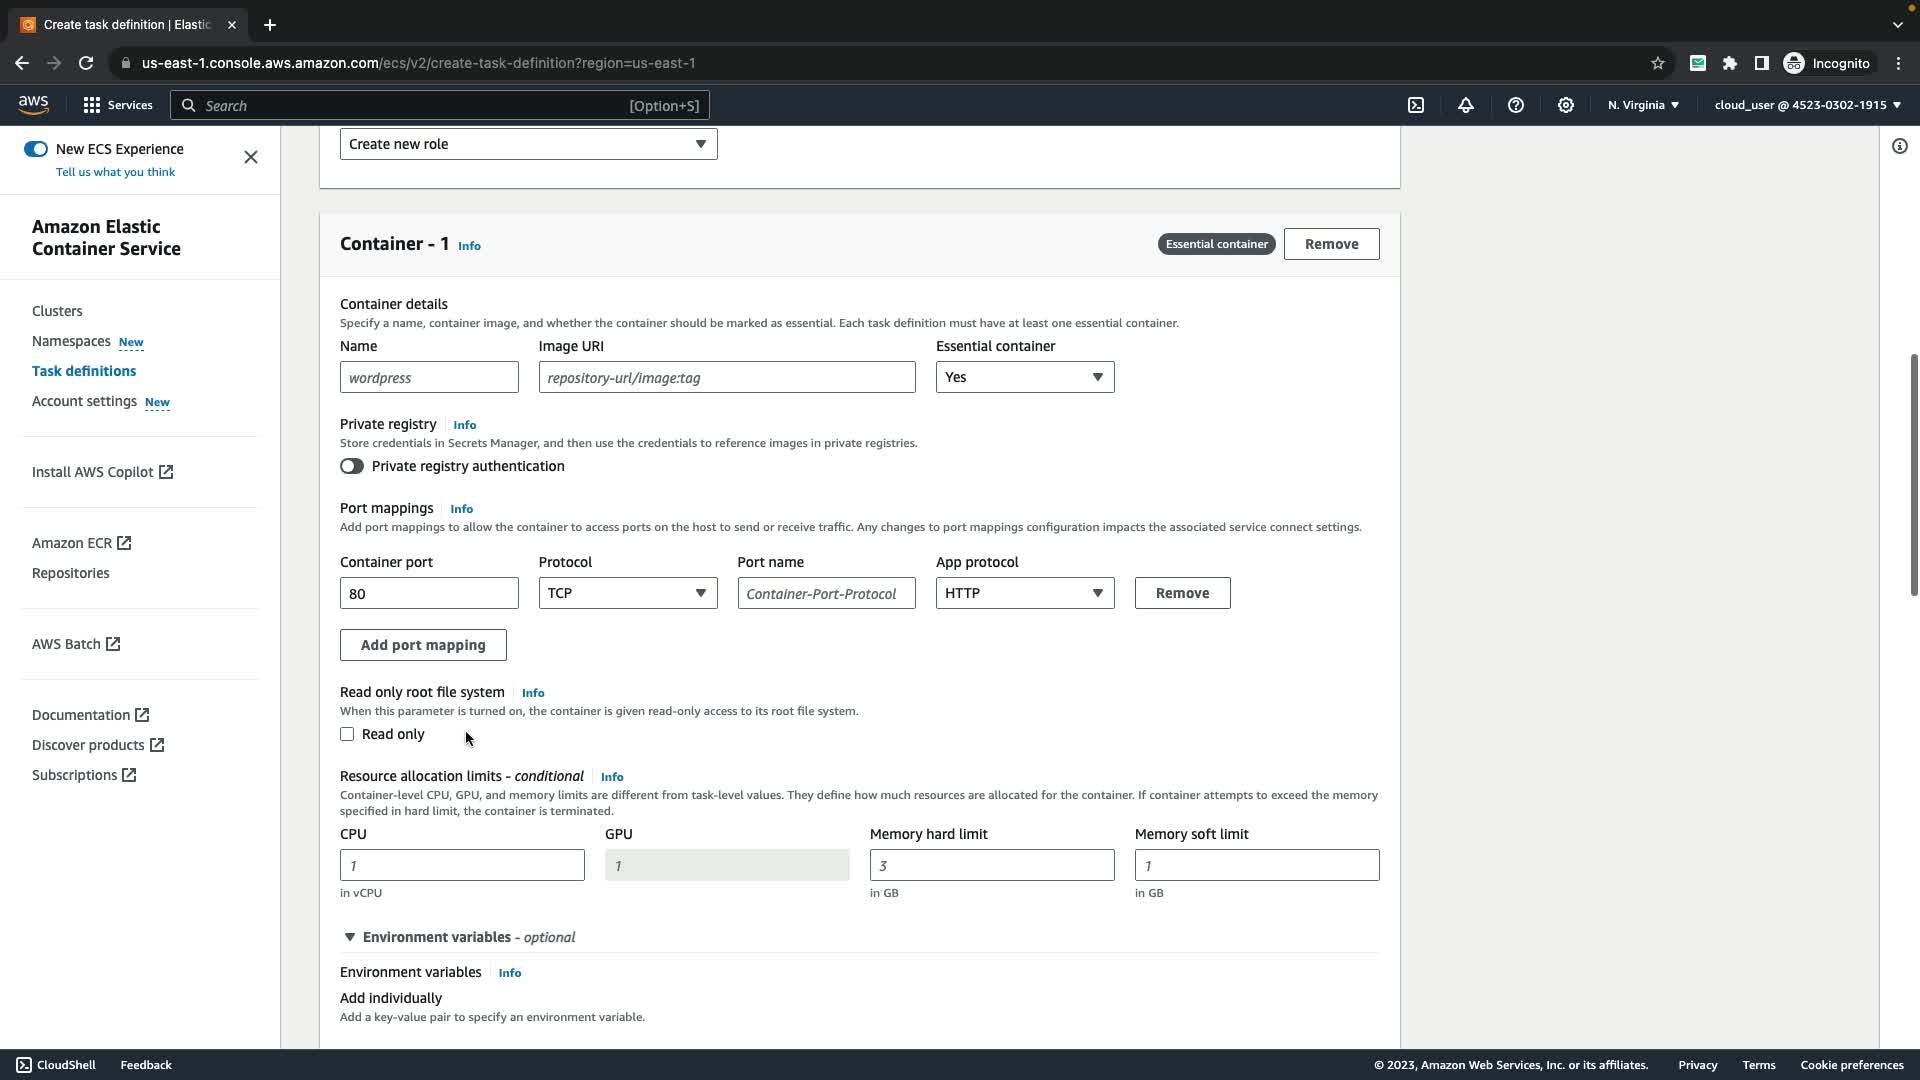This screenshot has height=1080, width=1920.
Task: Click the Add port mapping button
Action: coord(423,645)
